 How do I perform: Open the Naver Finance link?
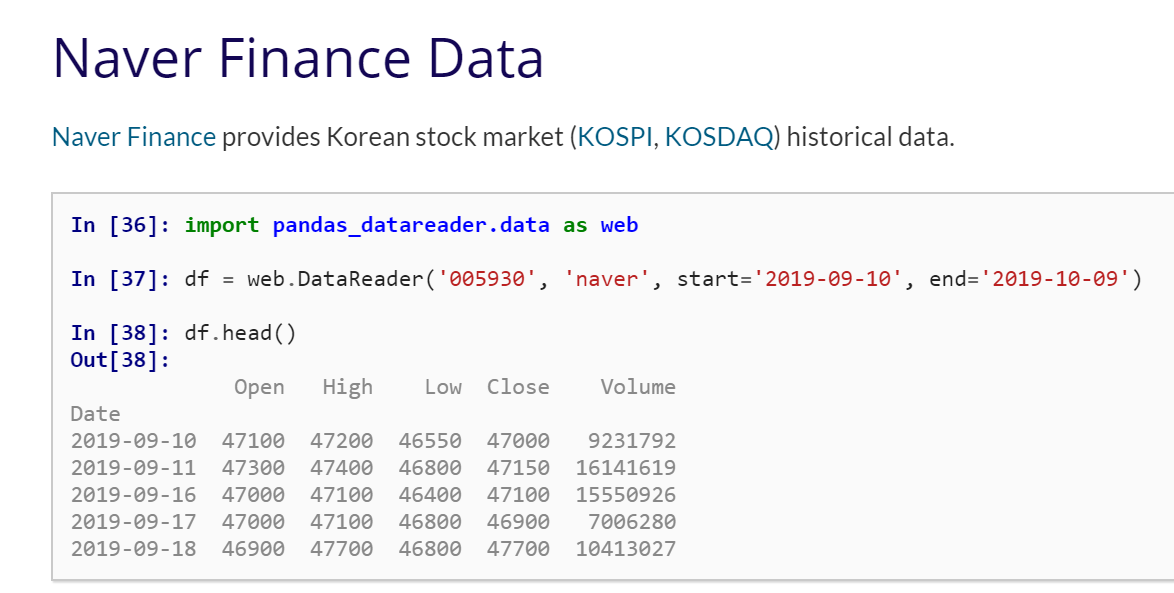coord(134,137)
